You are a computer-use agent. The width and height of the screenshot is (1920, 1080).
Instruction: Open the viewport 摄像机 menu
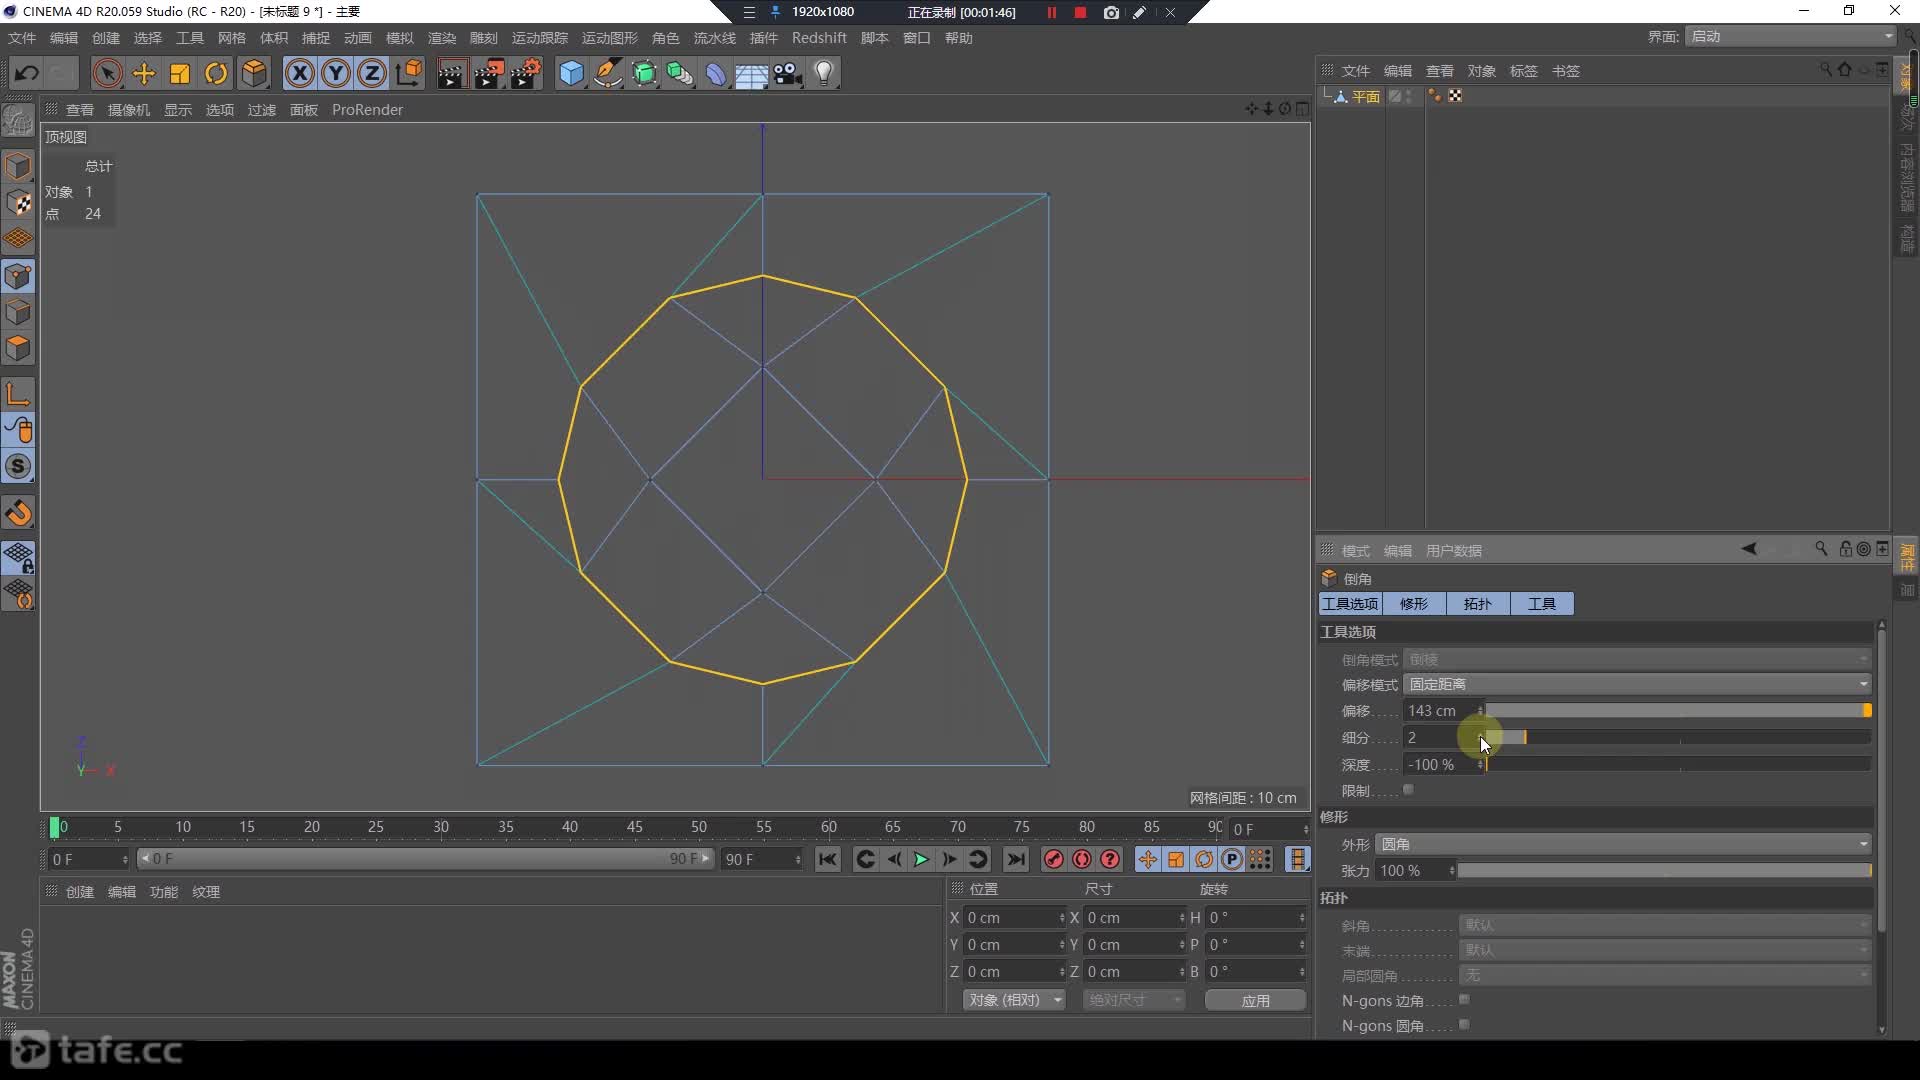point(129,110)
